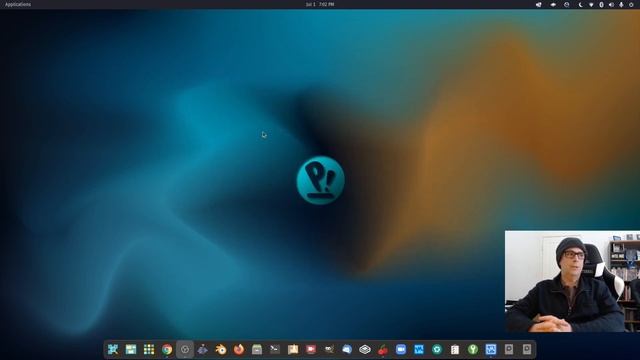
Task: Open the volume speaker indicator
Action: (611, 4)
